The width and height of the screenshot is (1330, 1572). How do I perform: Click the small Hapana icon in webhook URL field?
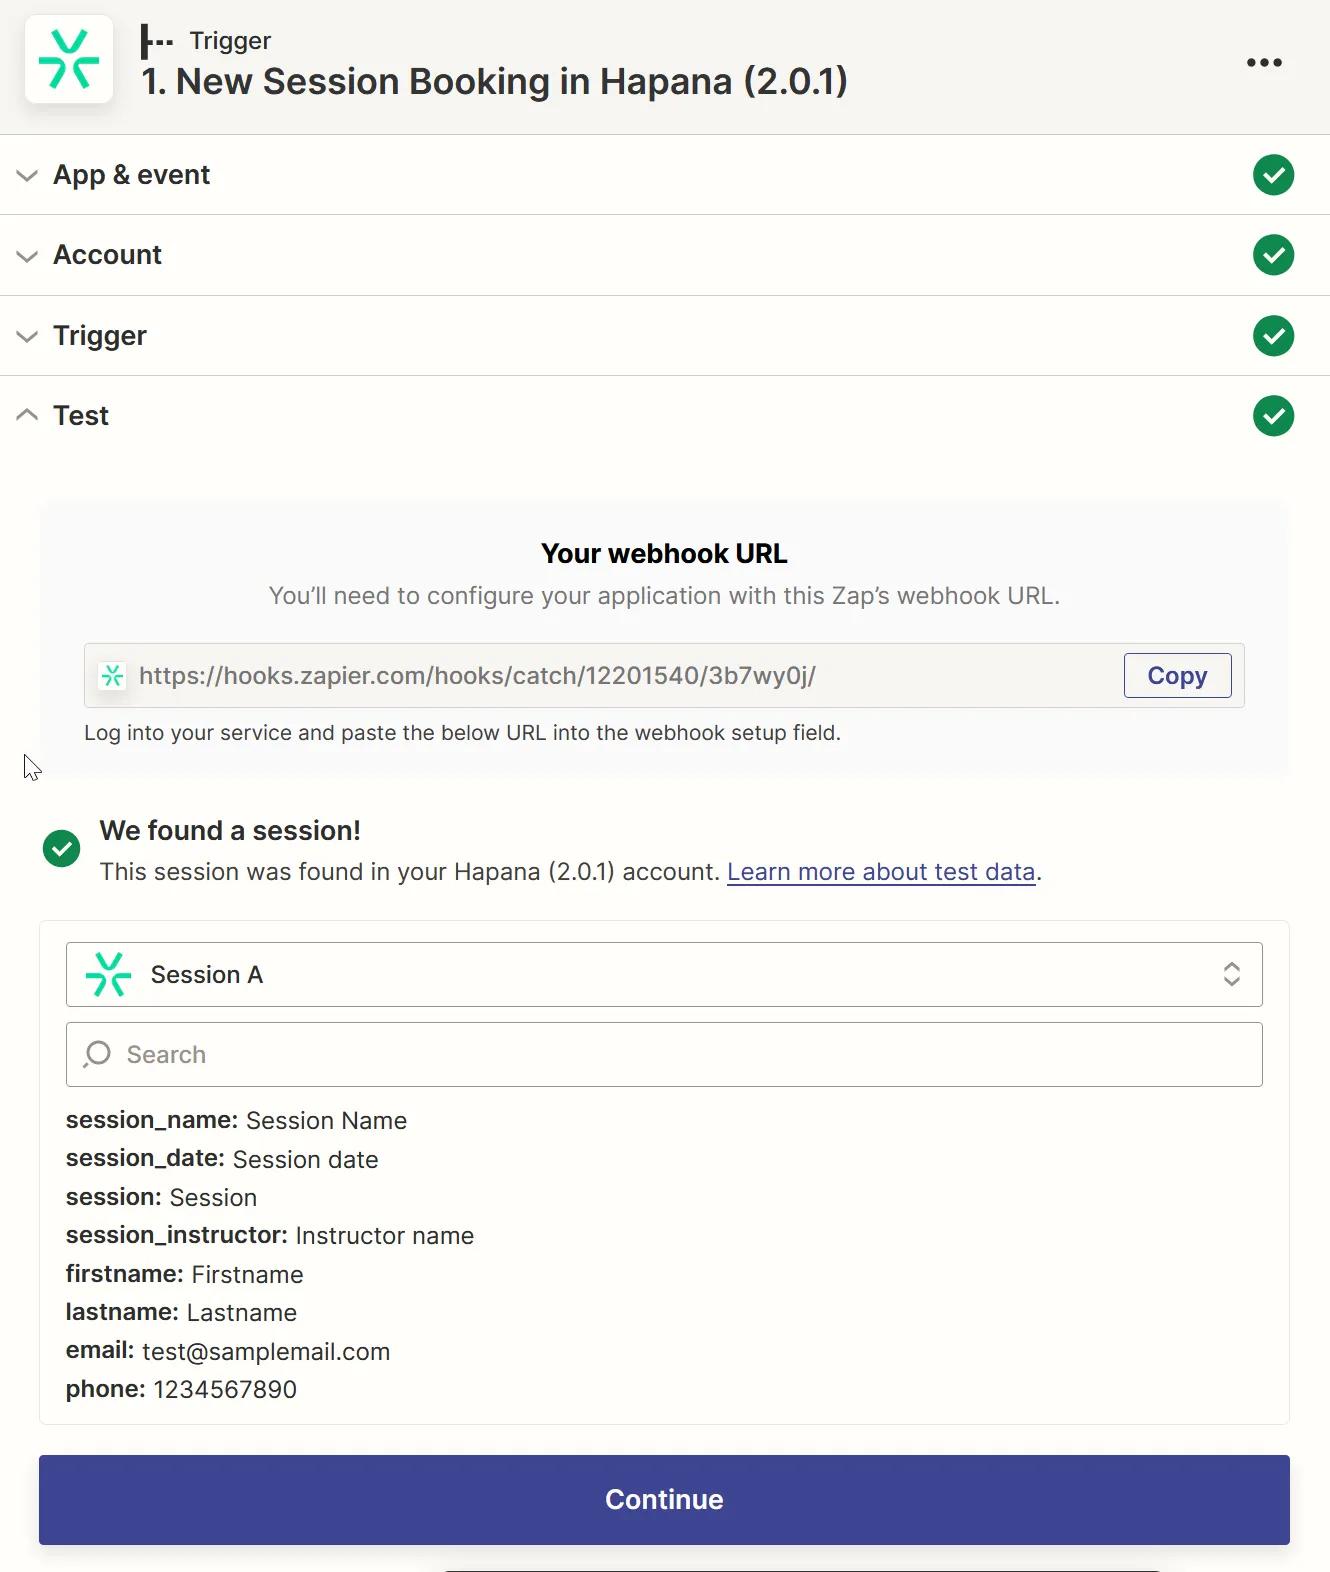[112, 676]
